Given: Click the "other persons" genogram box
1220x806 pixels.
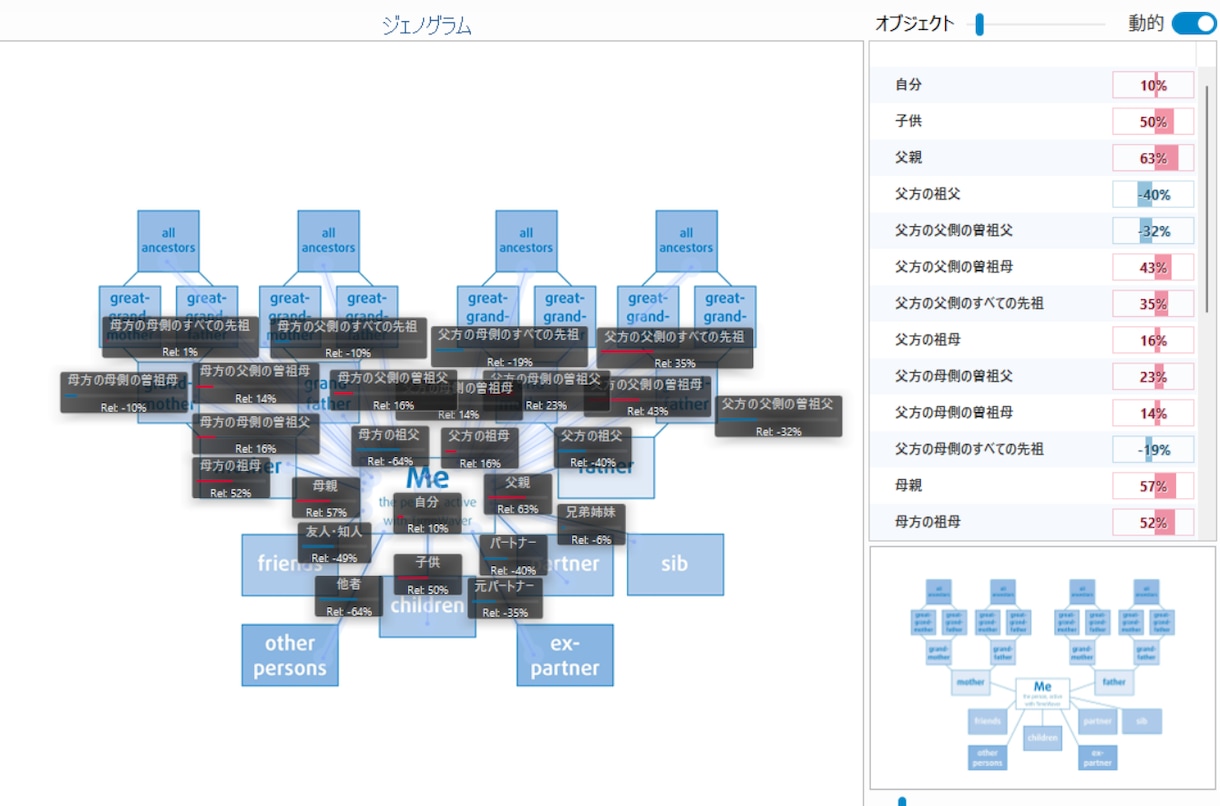Looking at the screenshot, I should pyautogui.click(x=290, y=655).
